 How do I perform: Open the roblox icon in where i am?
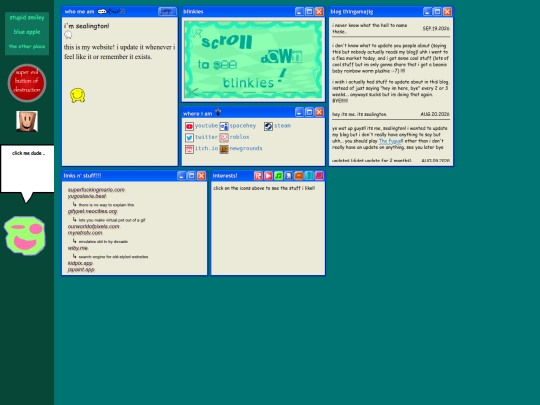[x=224, y=138]
